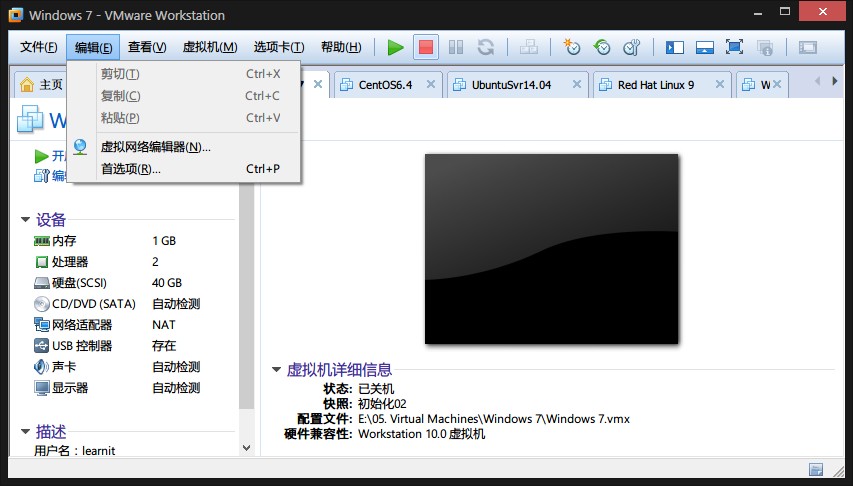Choose 首选项(R)... from the Edit menu
Screen dimensions: 853x486
pyautogui.click(x=183, y=169)
